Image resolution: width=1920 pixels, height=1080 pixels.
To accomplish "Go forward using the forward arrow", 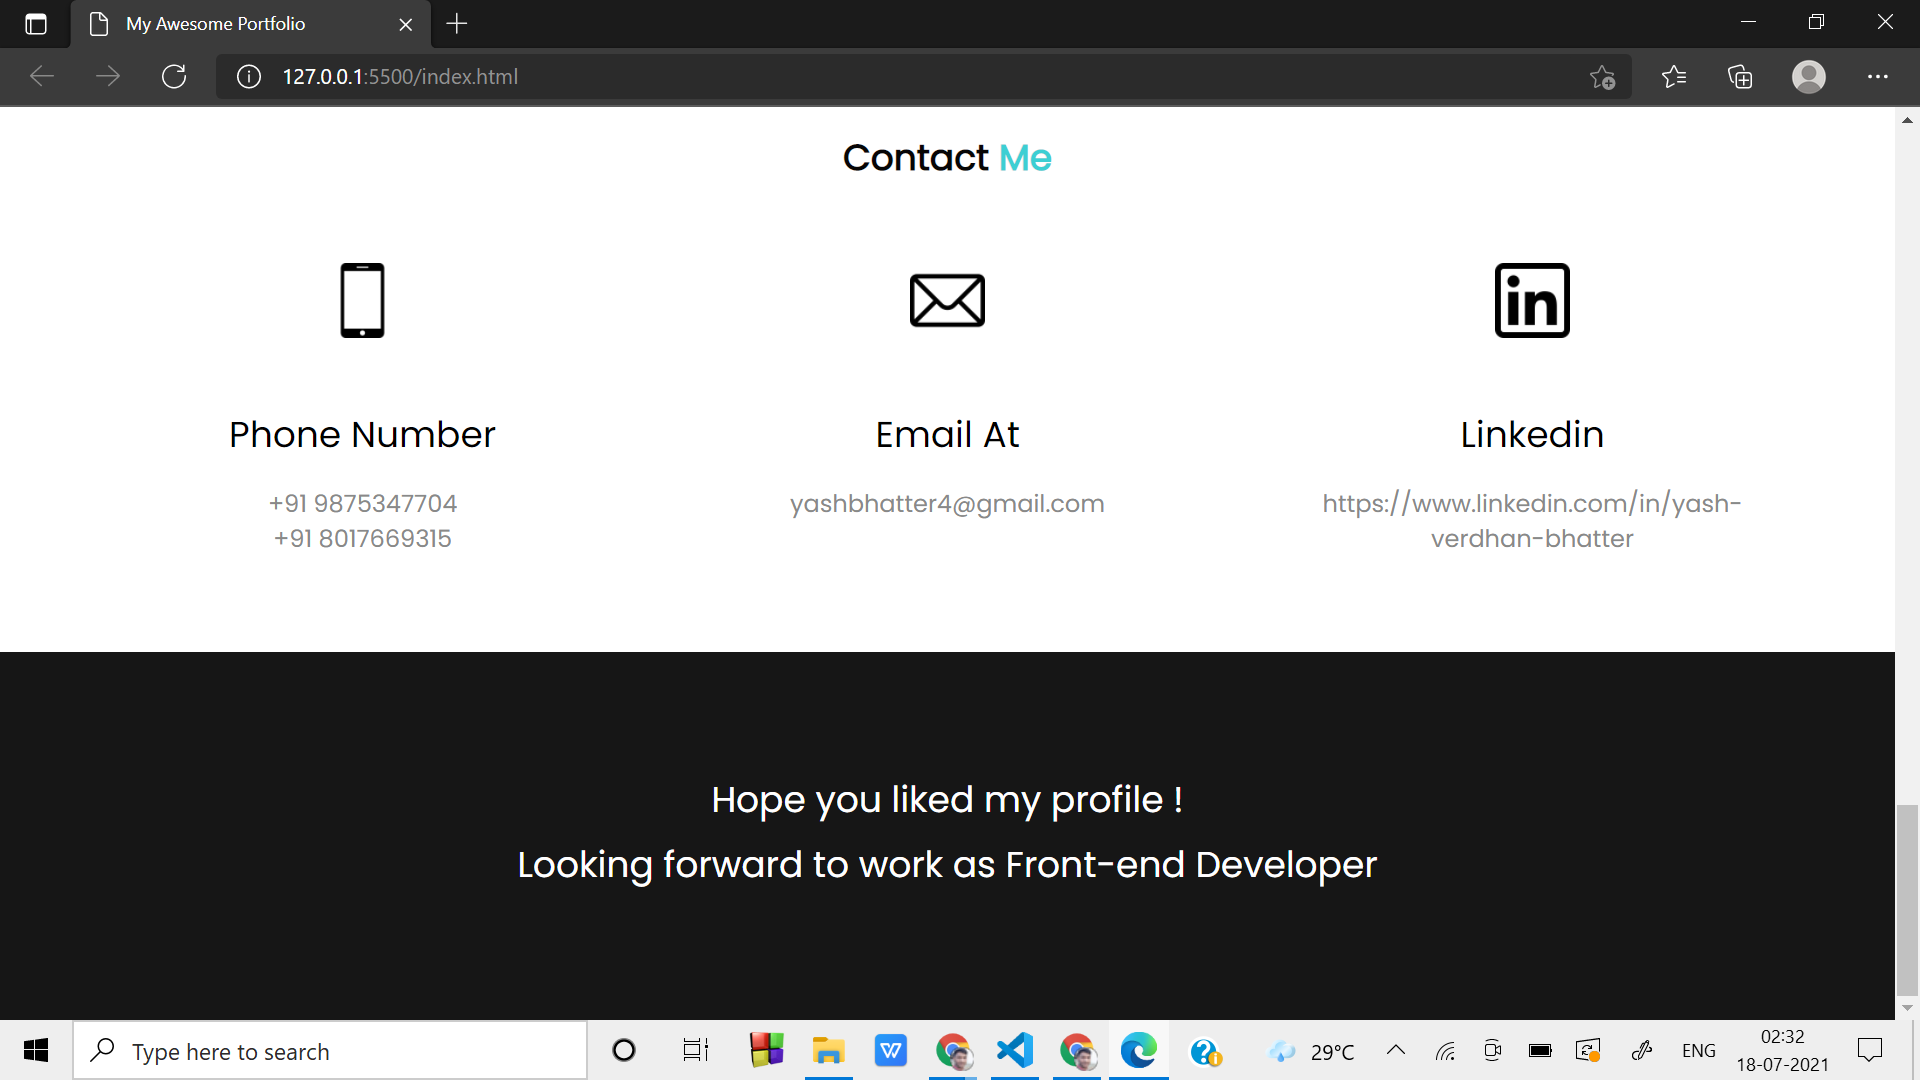I will [108, 76].
